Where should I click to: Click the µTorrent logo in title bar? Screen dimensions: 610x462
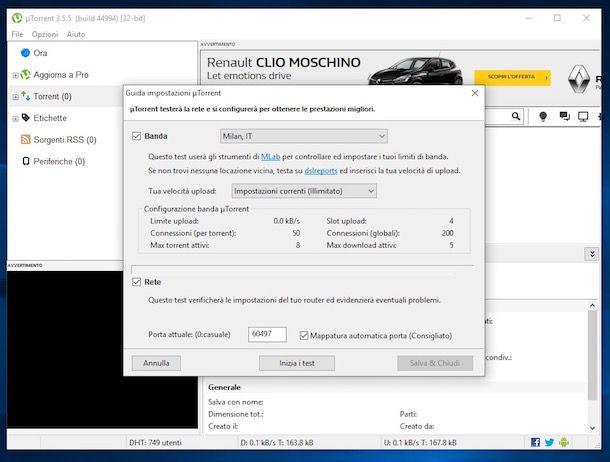pos(17,18)
